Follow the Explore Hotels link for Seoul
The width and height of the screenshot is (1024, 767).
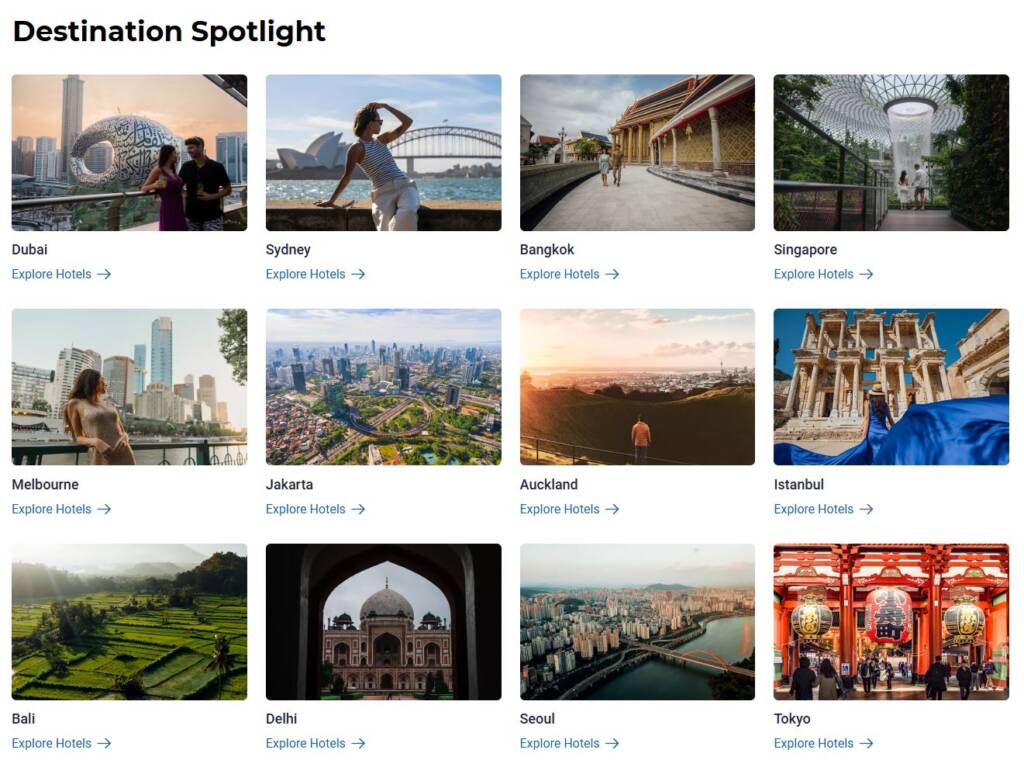coord(560,743)
